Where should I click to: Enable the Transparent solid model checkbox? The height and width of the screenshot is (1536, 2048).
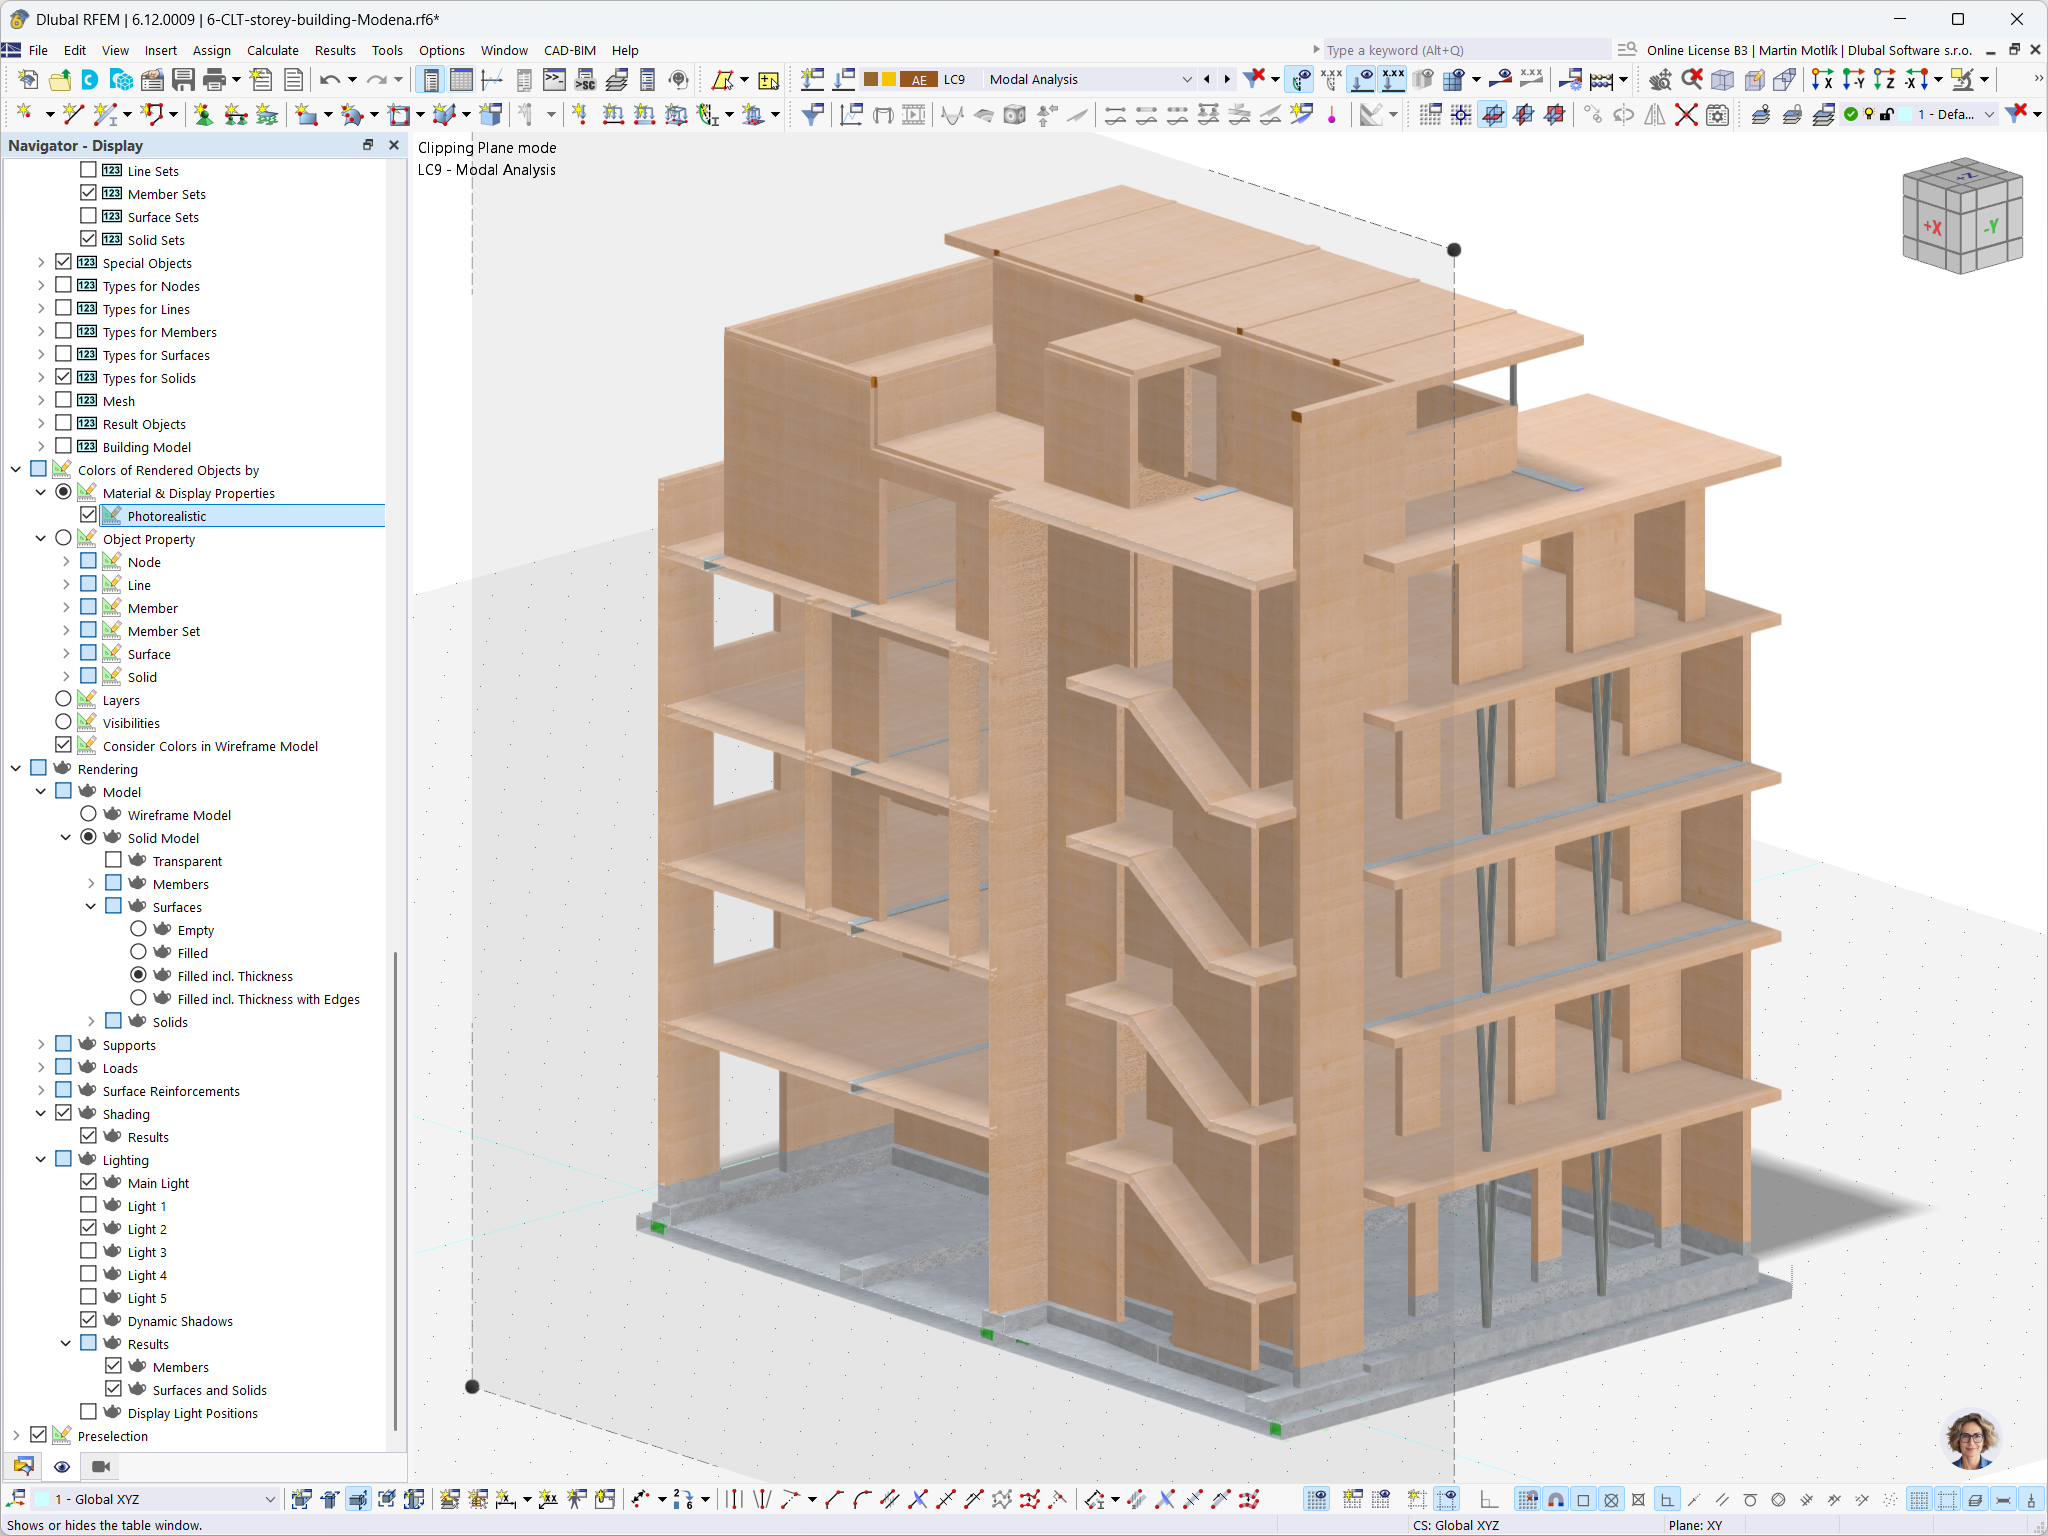(113, 860)
